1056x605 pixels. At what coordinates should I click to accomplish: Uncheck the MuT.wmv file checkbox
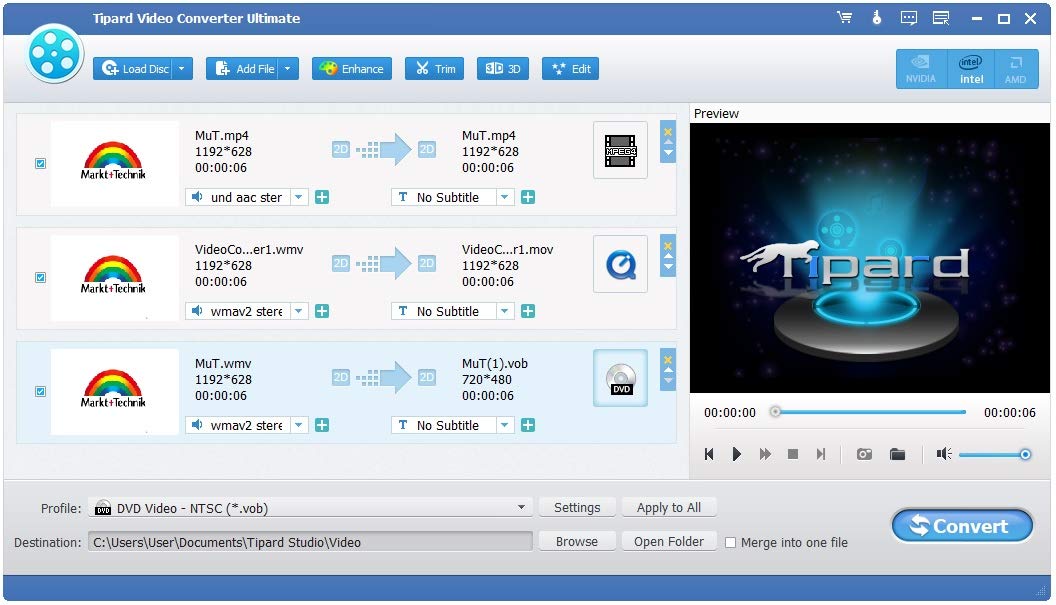[x=41, y=392]
